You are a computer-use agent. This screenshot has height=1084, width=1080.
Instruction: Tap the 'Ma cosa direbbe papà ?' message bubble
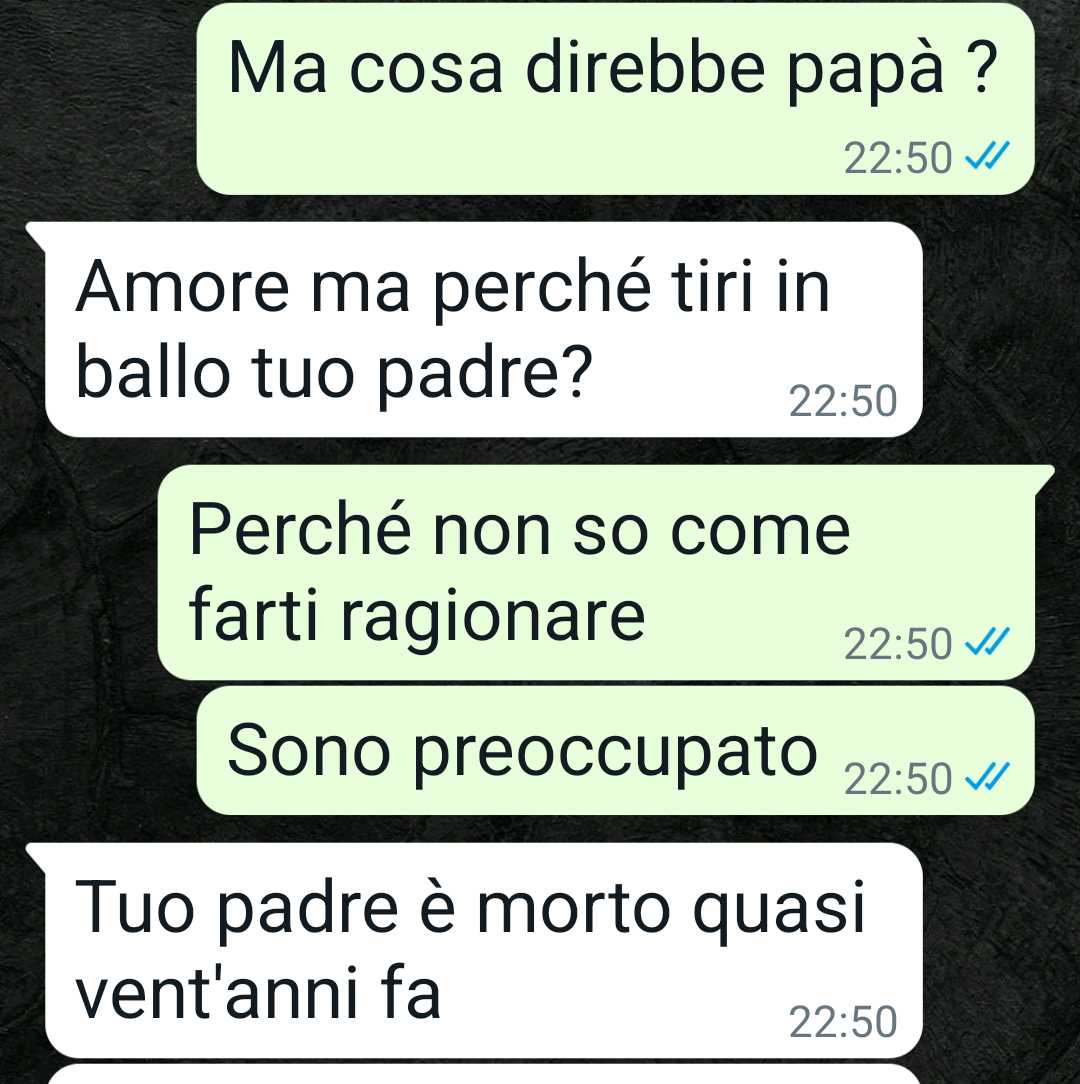(615, 99)
